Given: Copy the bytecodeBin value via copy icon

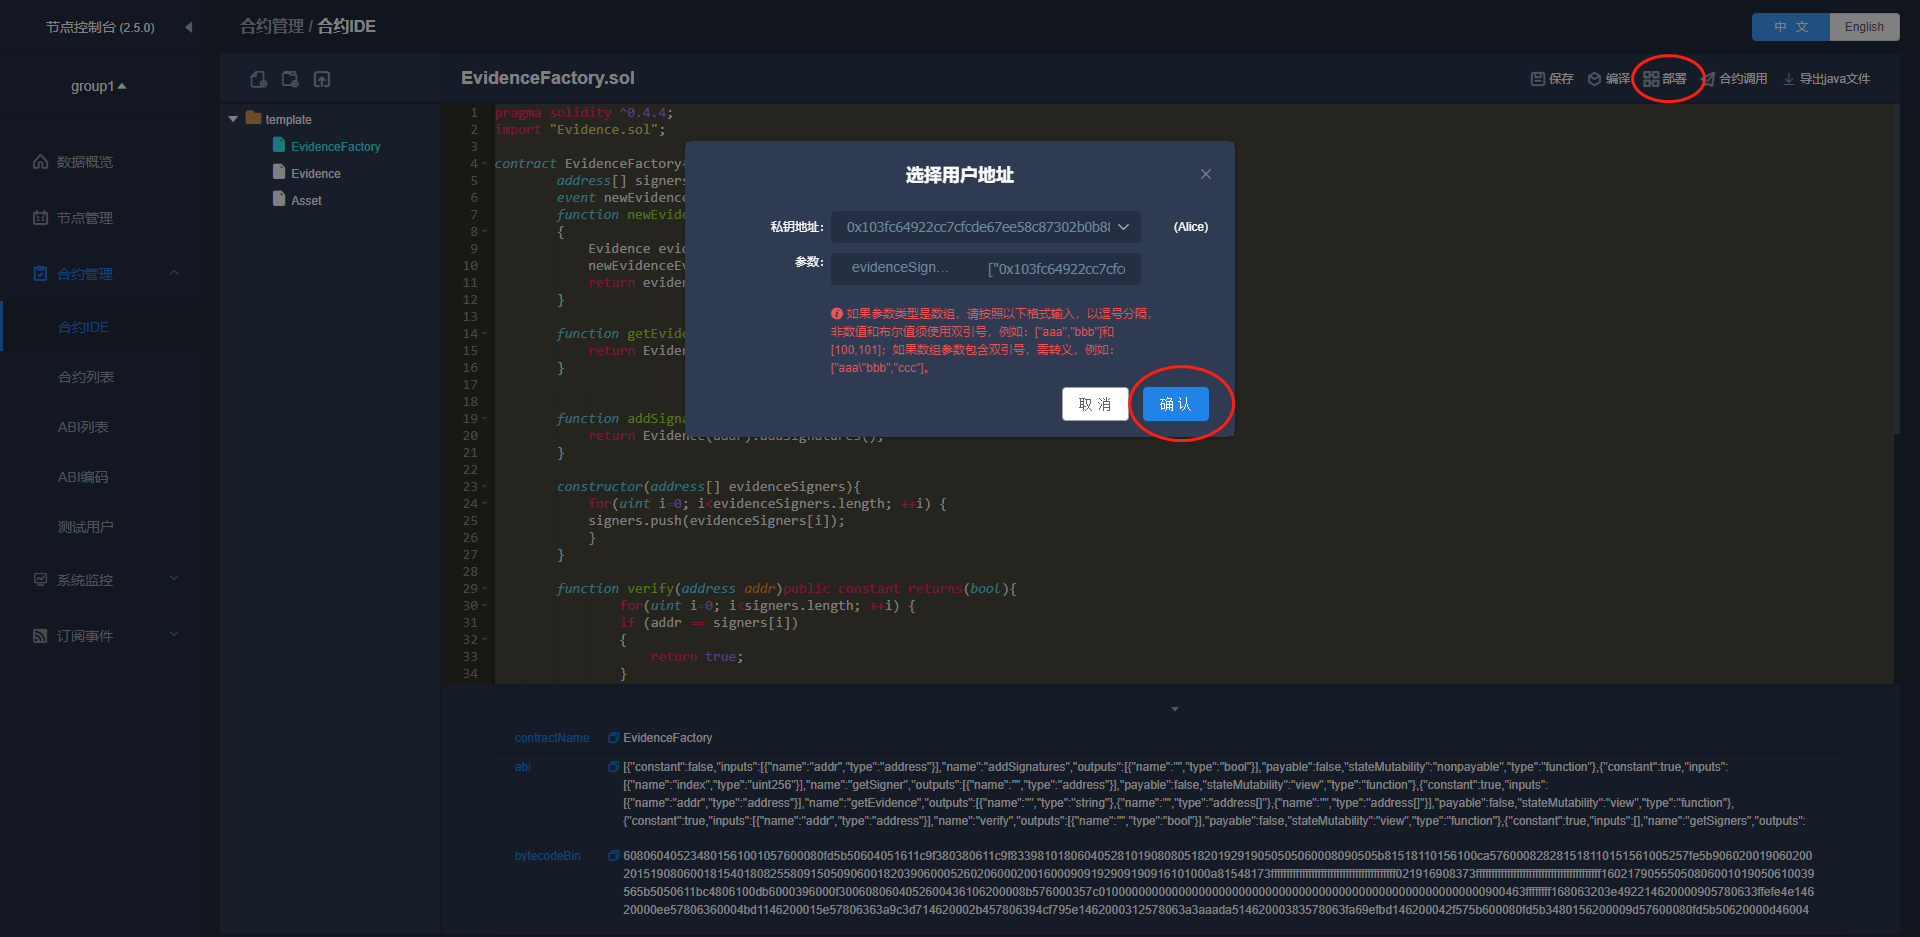Looking at the screenshot, I should (x=613, y=856).
